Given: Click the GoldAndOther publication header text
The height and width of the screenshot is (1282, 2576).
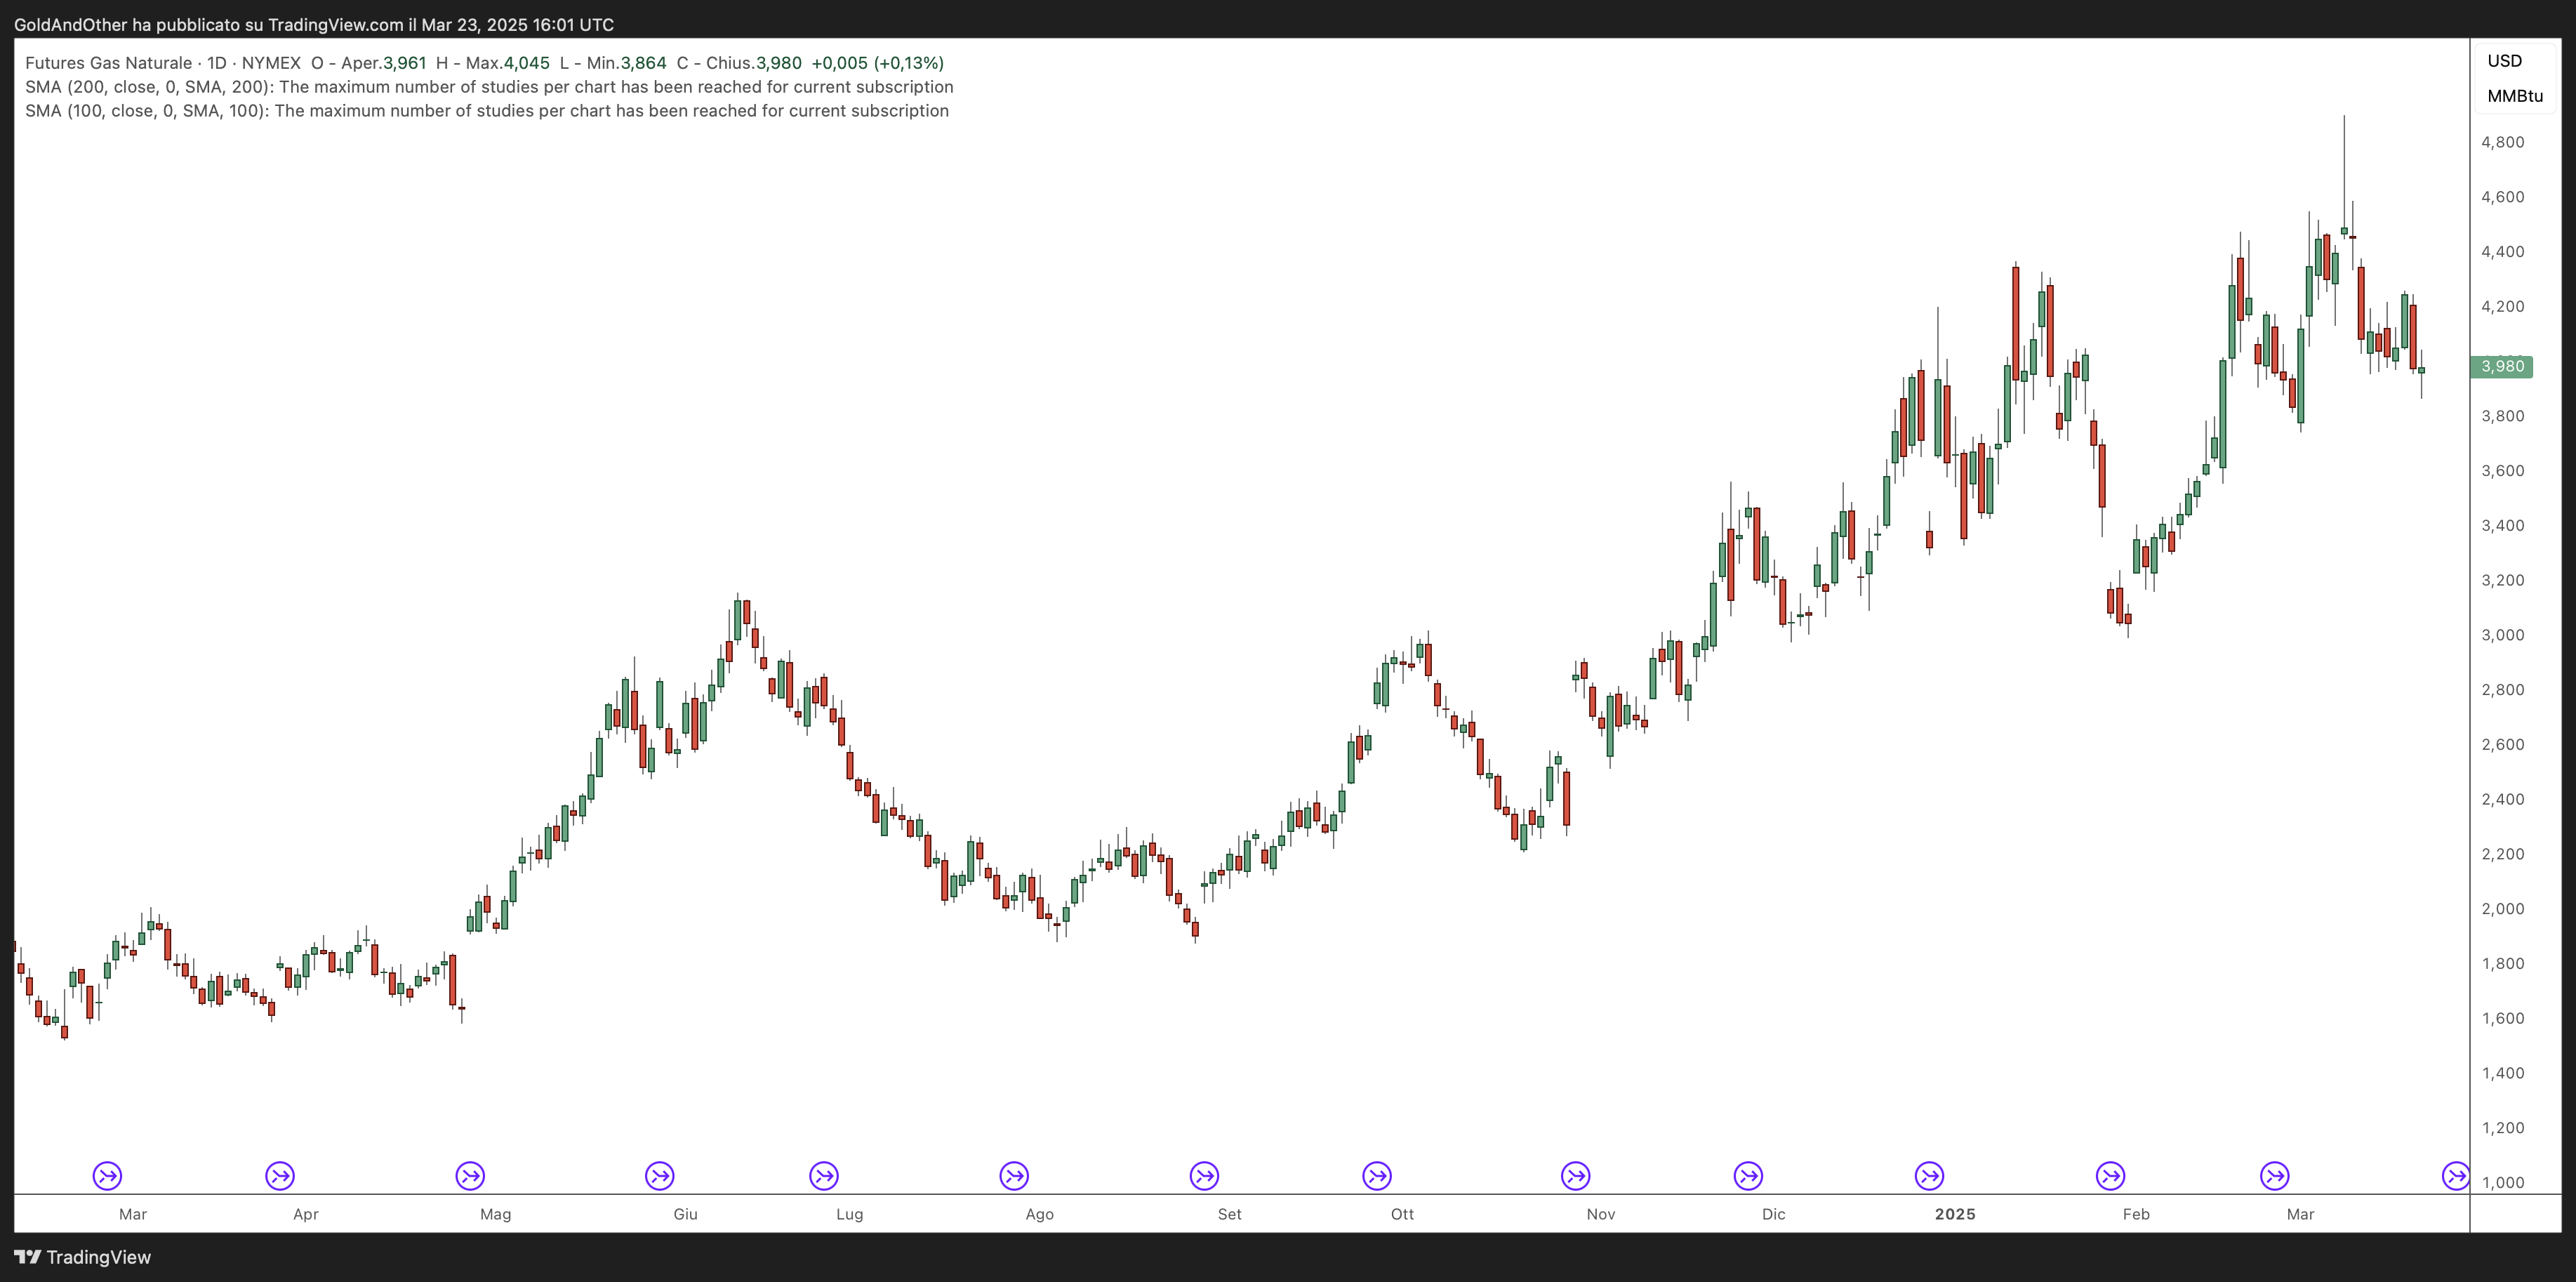Looking at the screenshot, I should [314, 24].
